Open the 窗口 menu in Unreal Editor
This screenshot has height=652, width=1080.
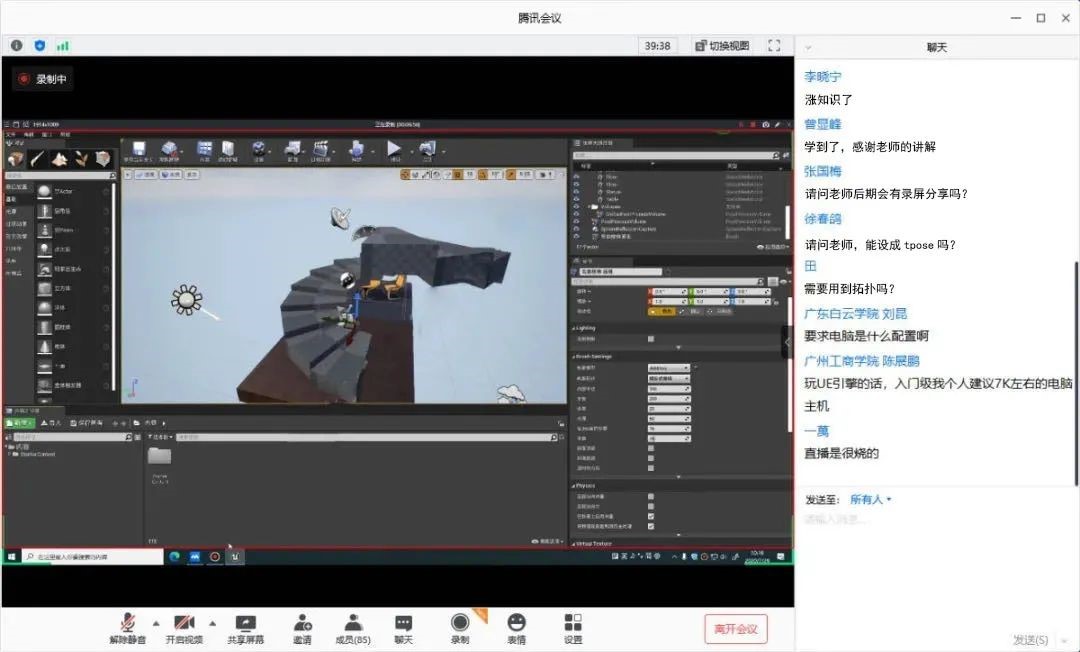click(47, 134)
